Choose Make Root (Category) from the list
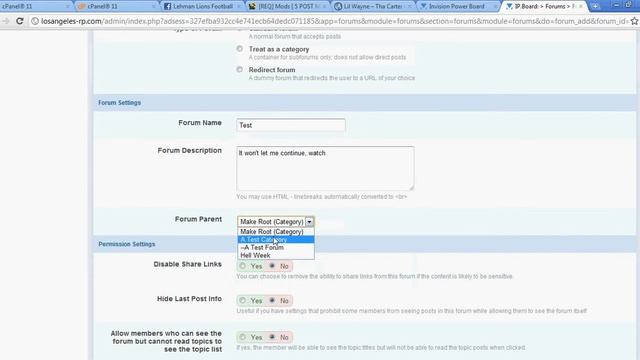Viewport: 640px width, 360px height. coord(276,231)
